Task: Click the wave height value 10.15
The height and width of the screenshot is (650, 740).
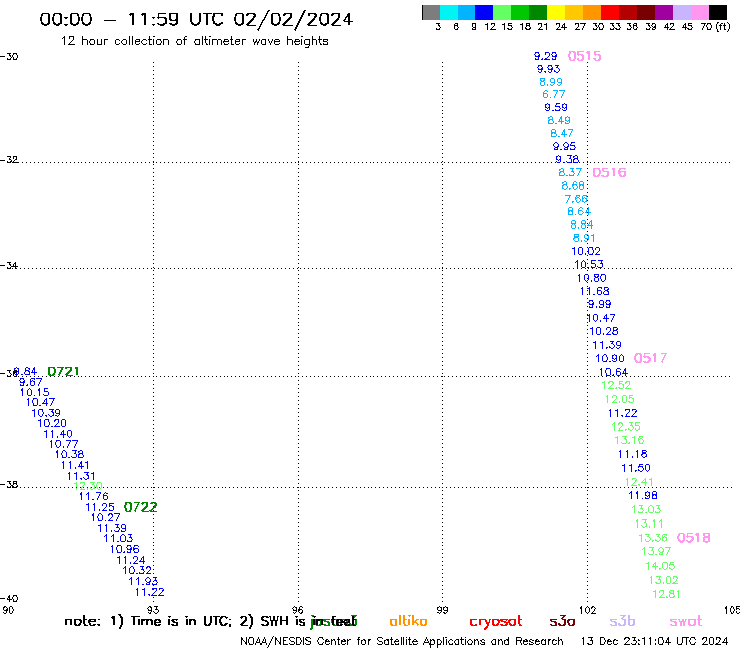Action: (34, 392)
